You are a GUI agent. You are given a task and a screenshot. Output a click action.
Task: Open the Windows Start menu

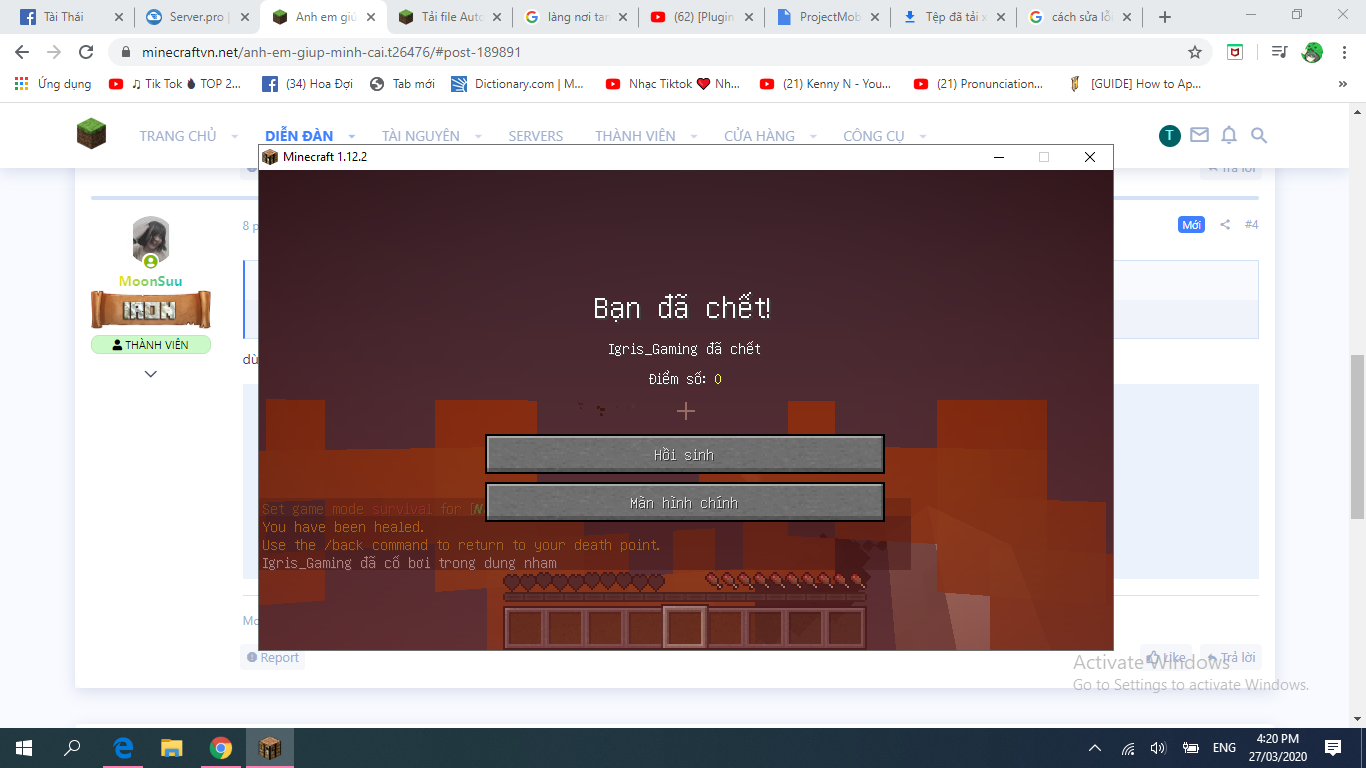(x=24, y=747)
